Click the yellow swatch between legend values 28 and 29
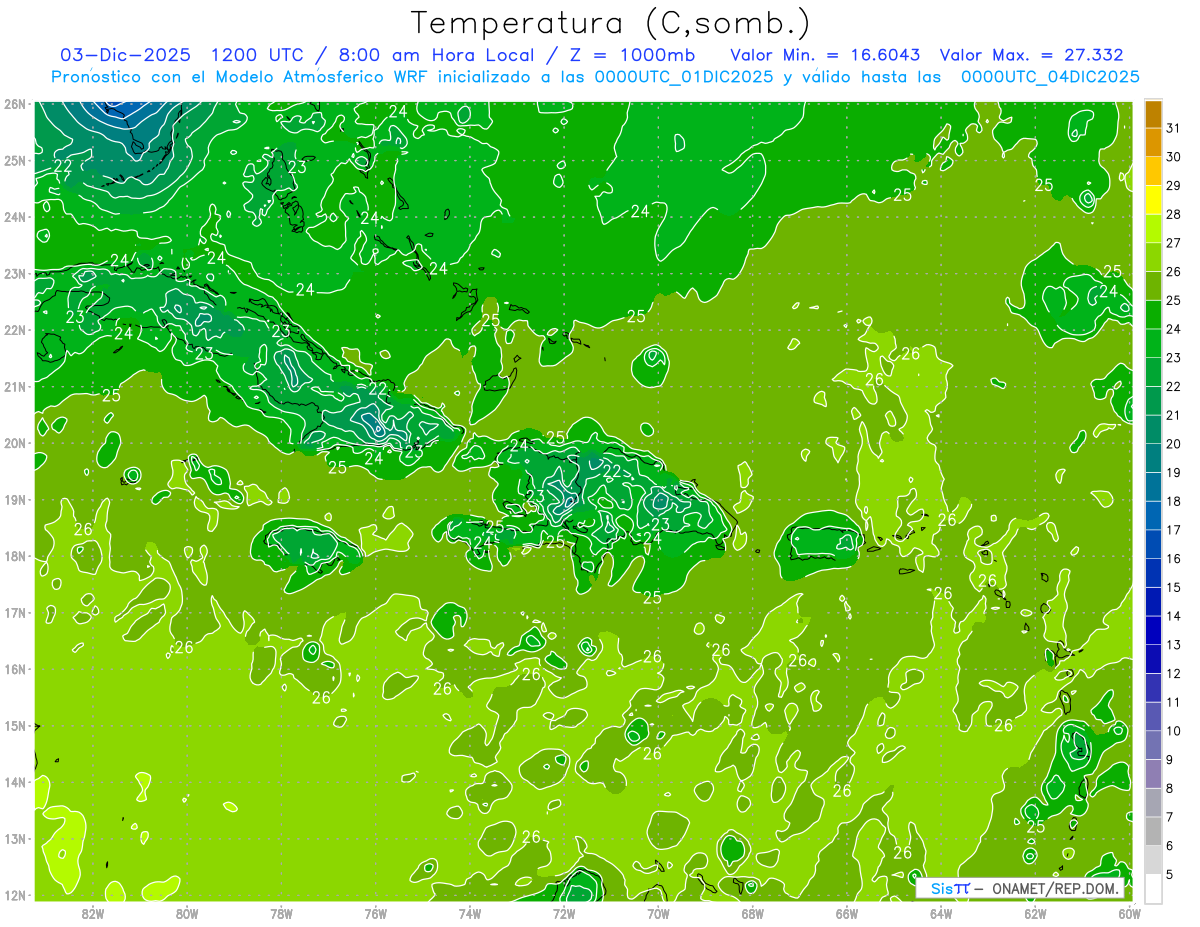Viewport: 1200px width, 927px height. (1153, 201)
